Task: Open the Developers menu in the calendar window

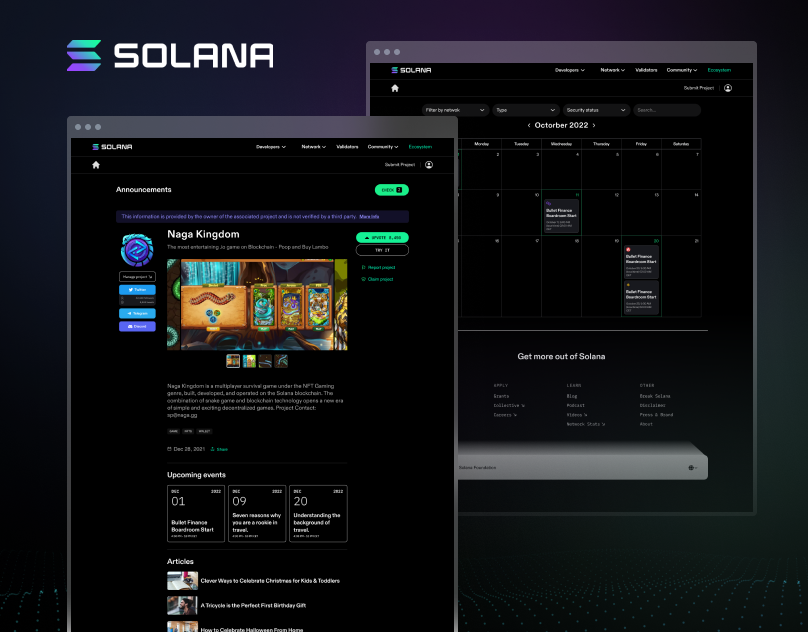Action: tap(569, 70)
